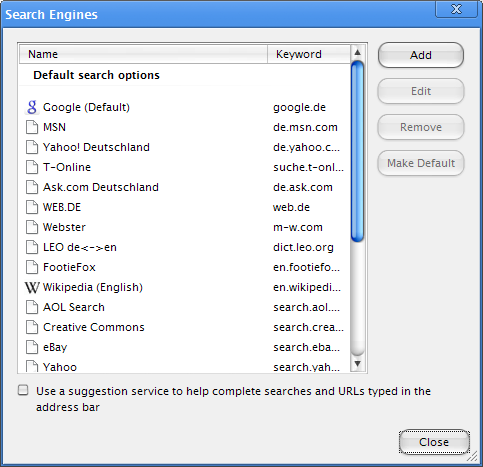Click the WEB.DE page icon
This screenshot has width=483, height=467.
pos(32,207)
